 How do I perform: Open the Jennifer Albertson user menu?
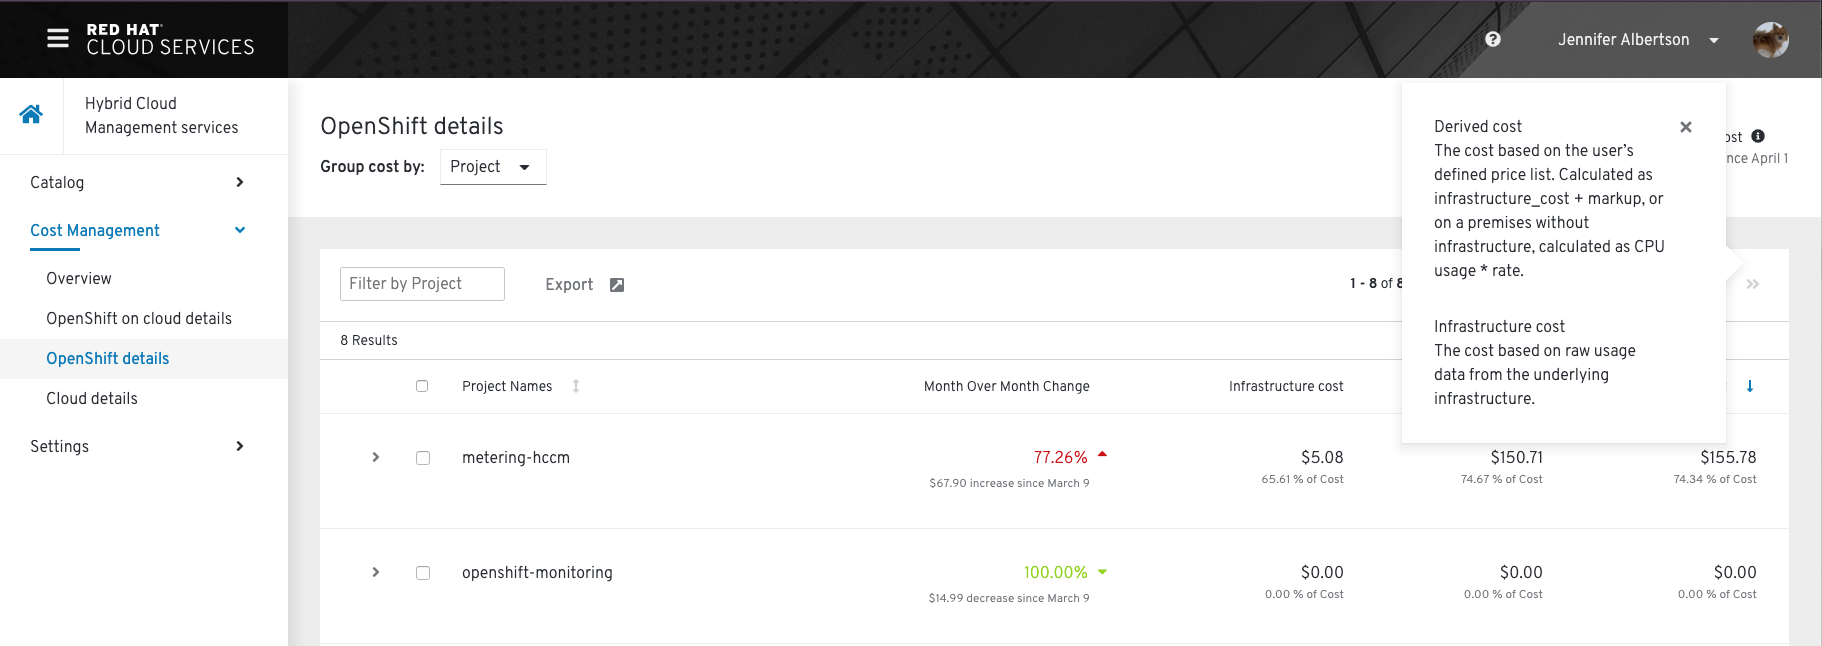[1638, 40]
